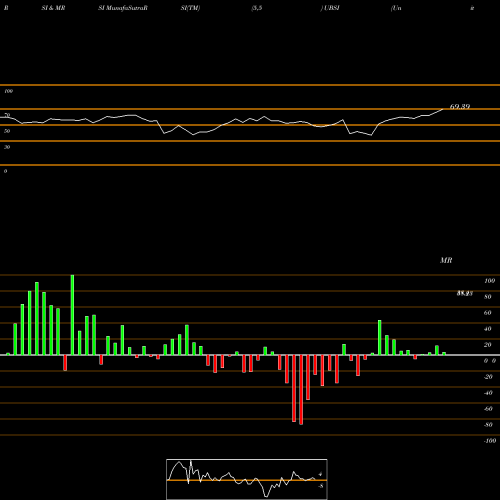Click the MR axis 100 label

pyautogui.click(x=489, y=281)
